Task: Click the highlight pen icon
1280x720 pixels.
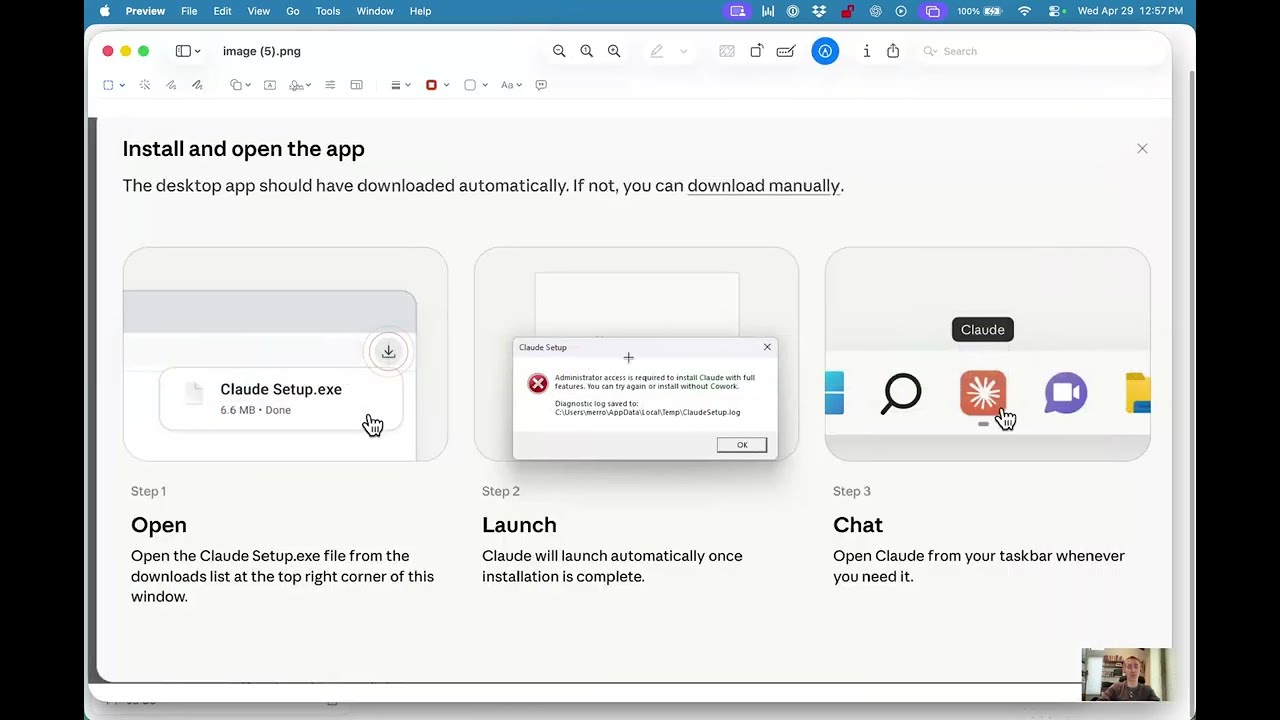Action: click(657, 51)
